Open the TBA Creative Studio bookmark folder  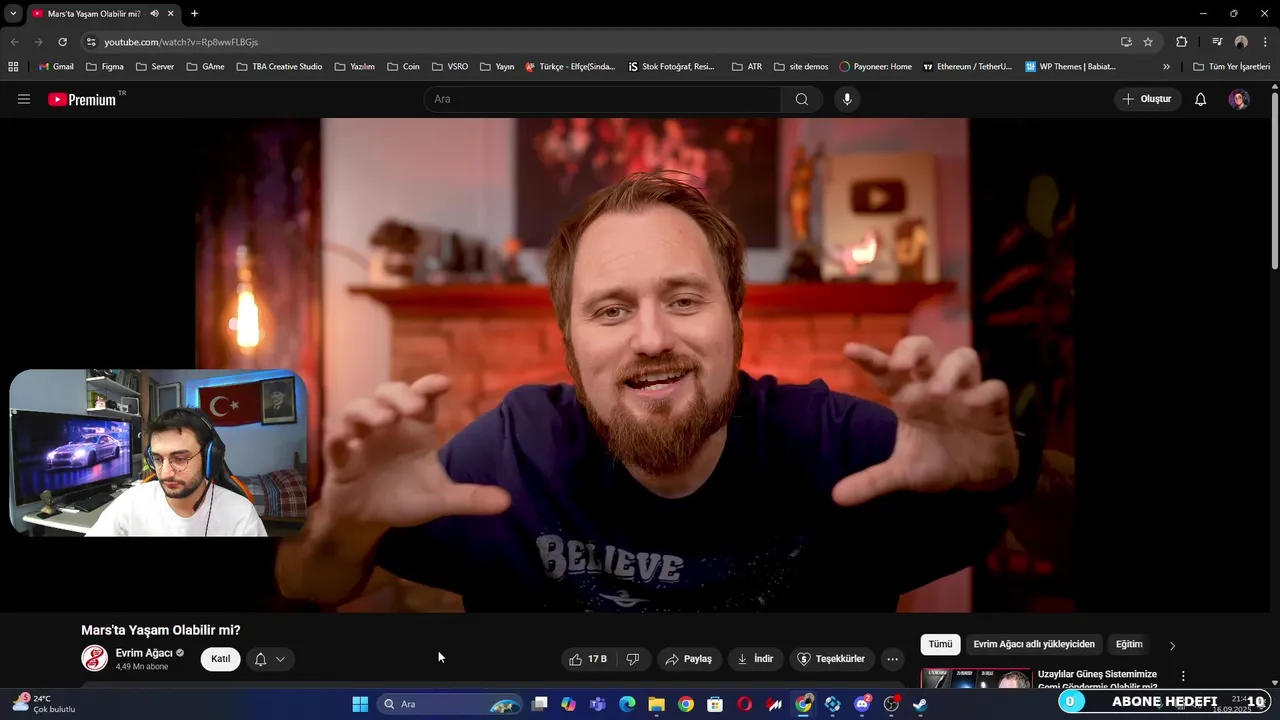pyautogui.click(x=279, y=67)
